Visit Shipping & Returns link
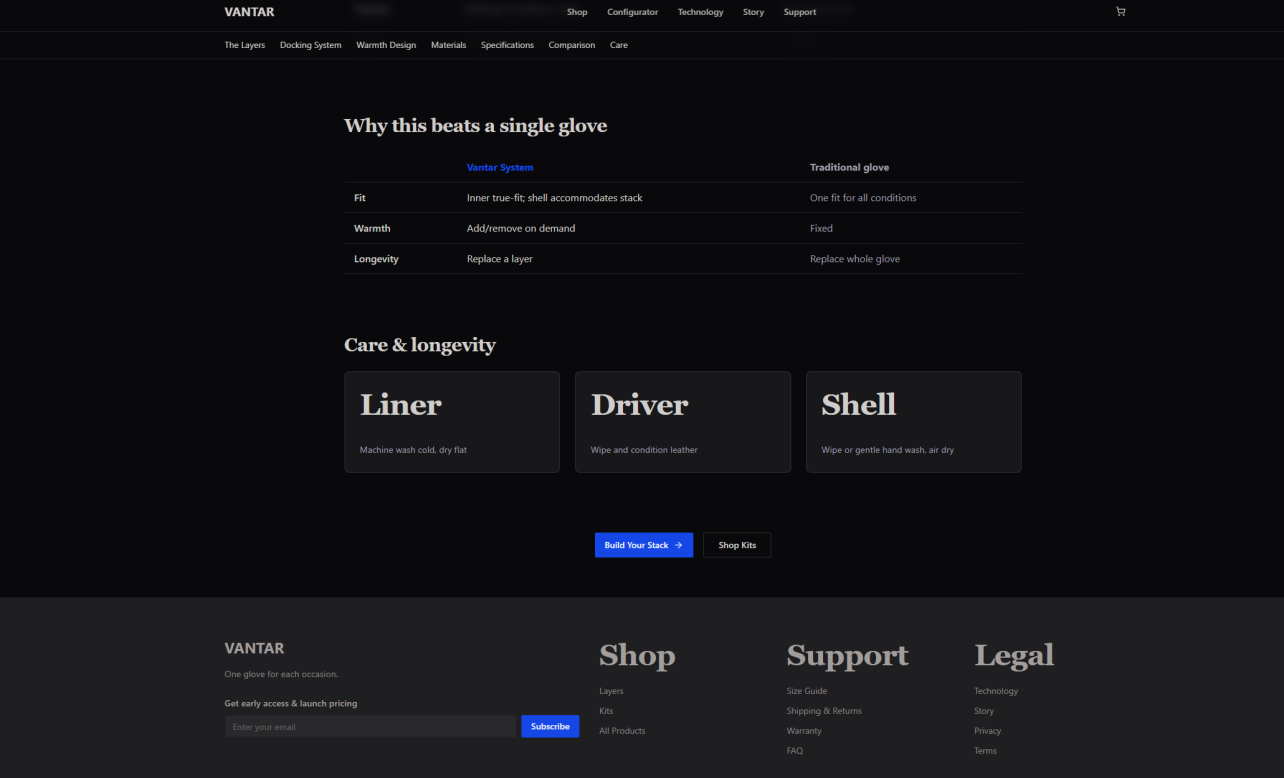Viewport: 1284px width, 778px height. 824,711
